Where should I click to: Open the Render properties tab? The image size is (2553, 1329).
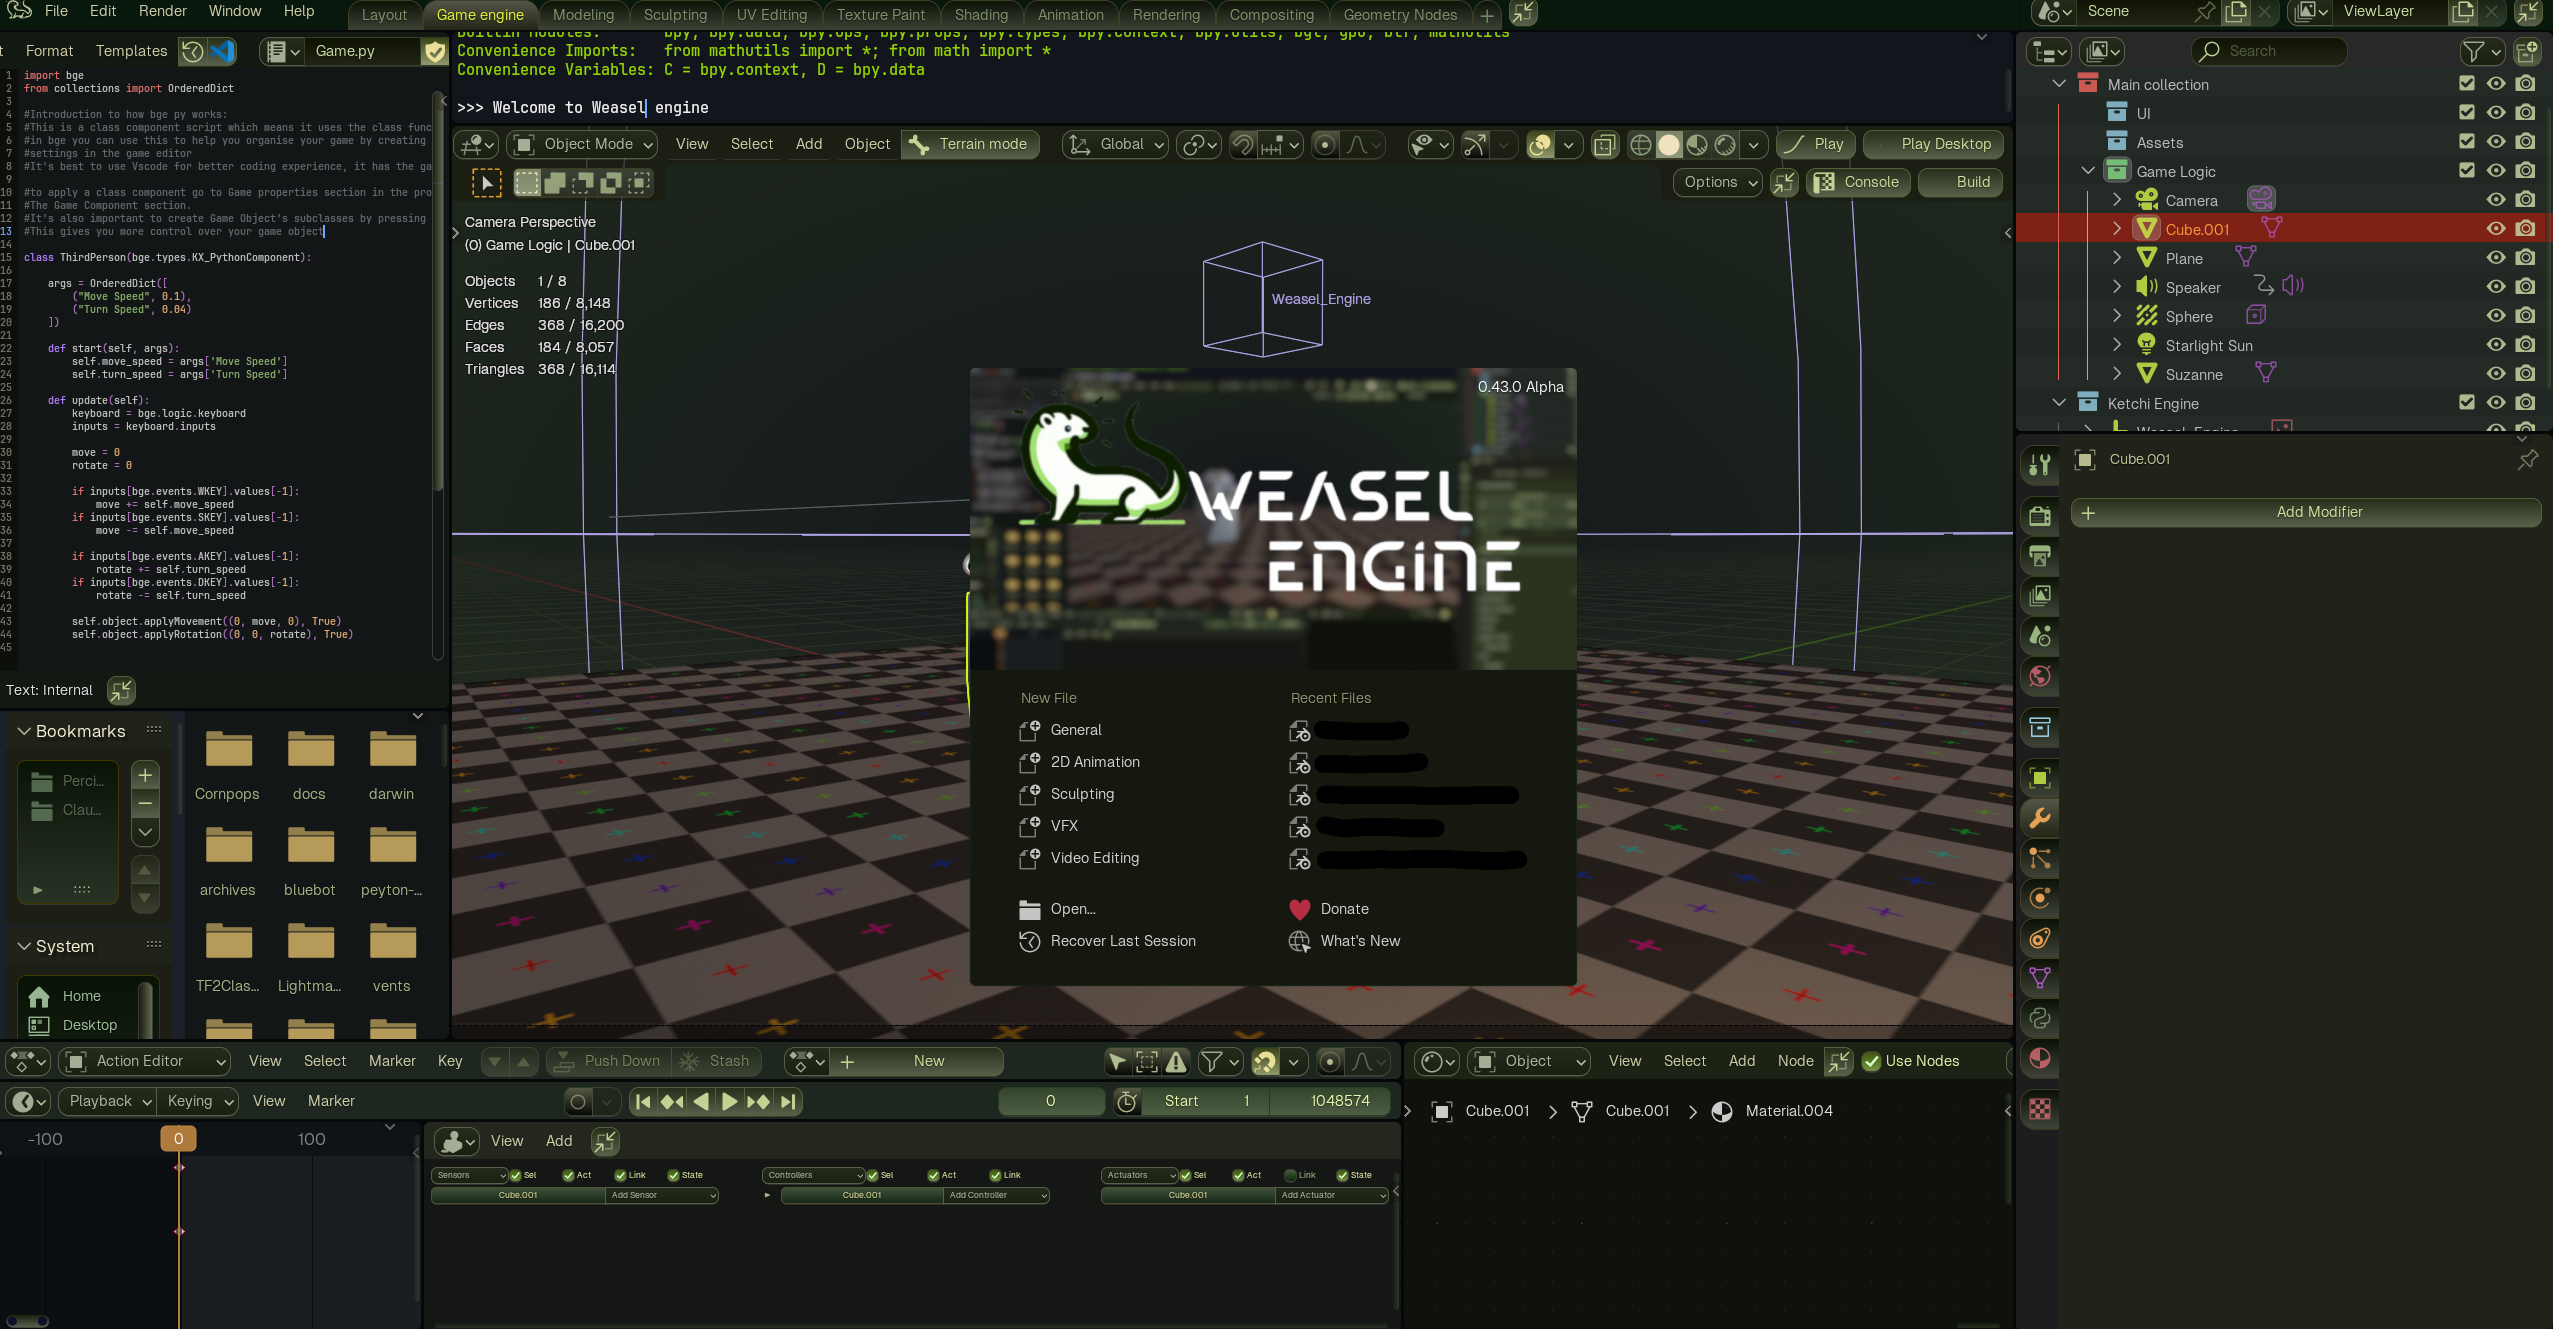(x=2040, y=516)
